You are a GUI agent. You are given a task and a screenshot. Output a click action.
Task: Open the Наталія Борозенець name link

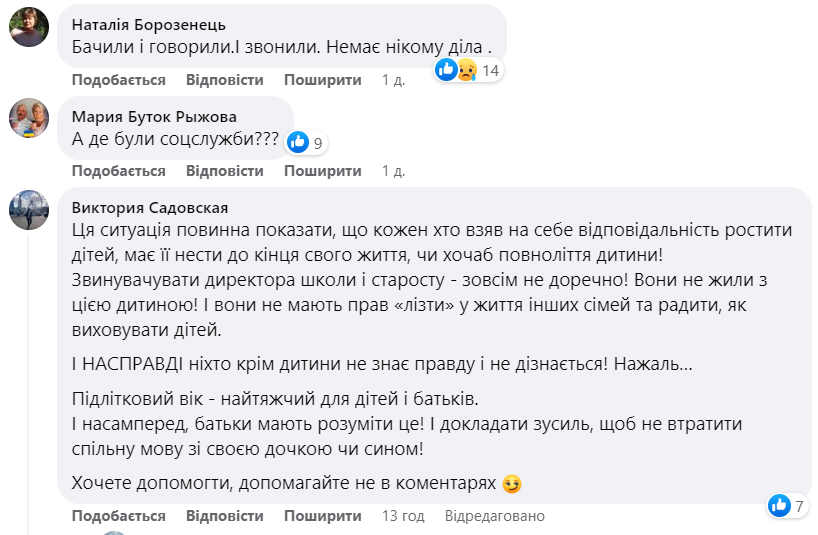[x=149, y=24]
